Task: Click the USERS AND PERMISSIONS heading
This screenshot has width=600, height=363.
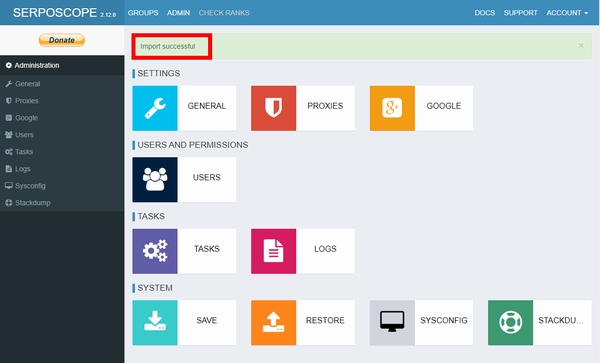Action: tap(193, 145)
